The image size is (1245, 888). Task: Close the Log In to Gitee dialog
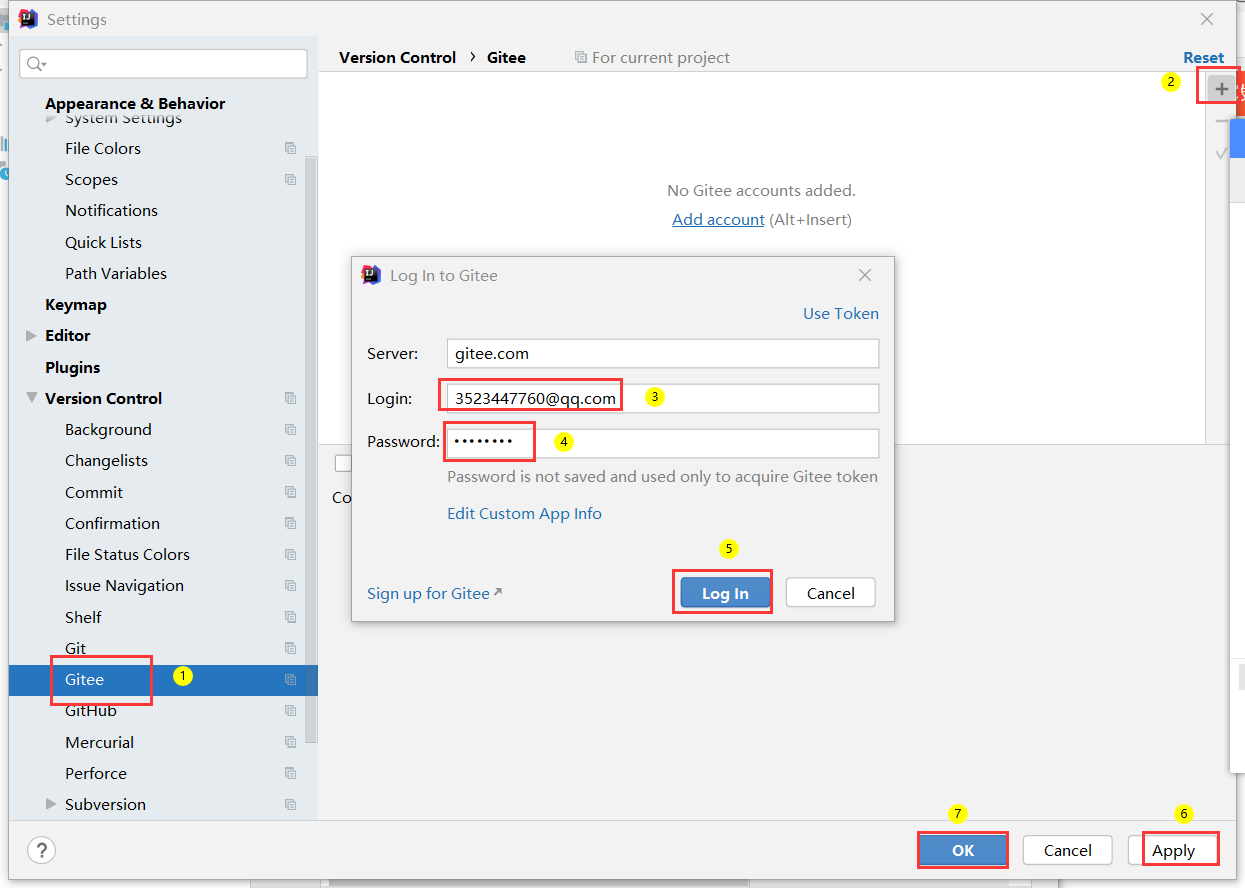point(865,275)
